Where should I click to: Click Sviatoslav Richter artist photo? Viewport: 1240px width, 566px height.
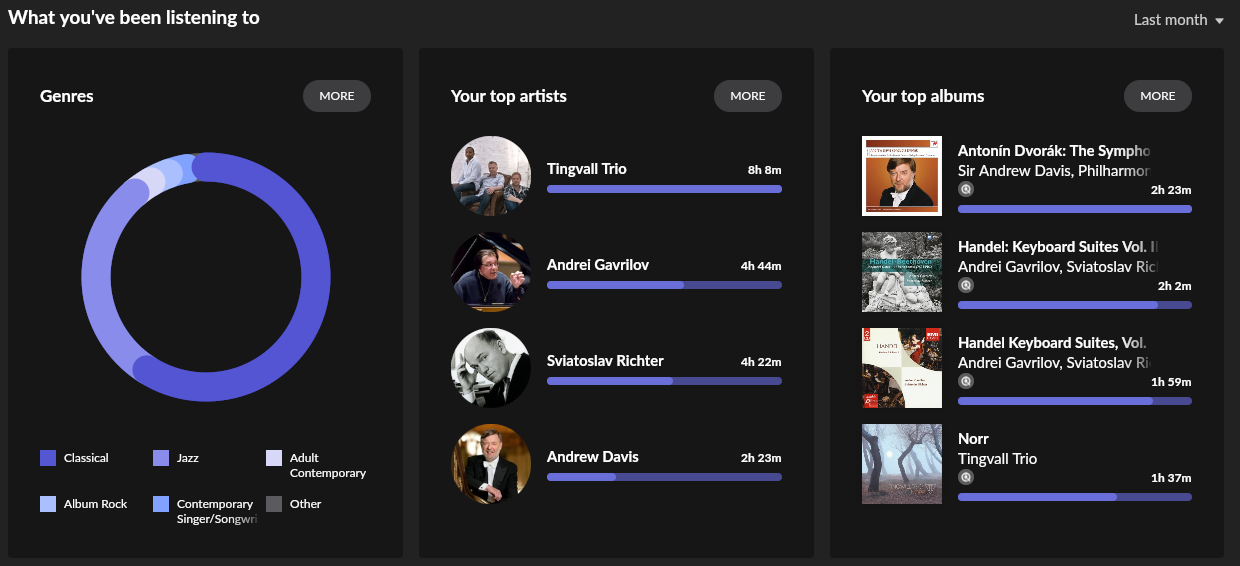491,368
